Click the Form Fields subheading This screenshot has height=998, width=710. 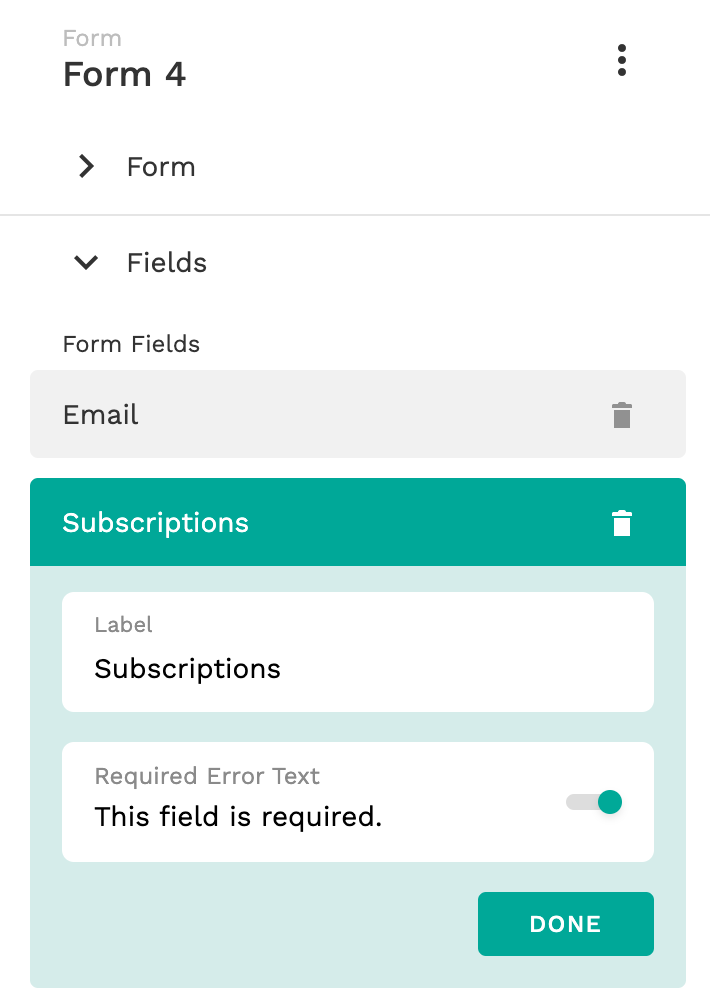pyautogui.click(x=131, y=344)
